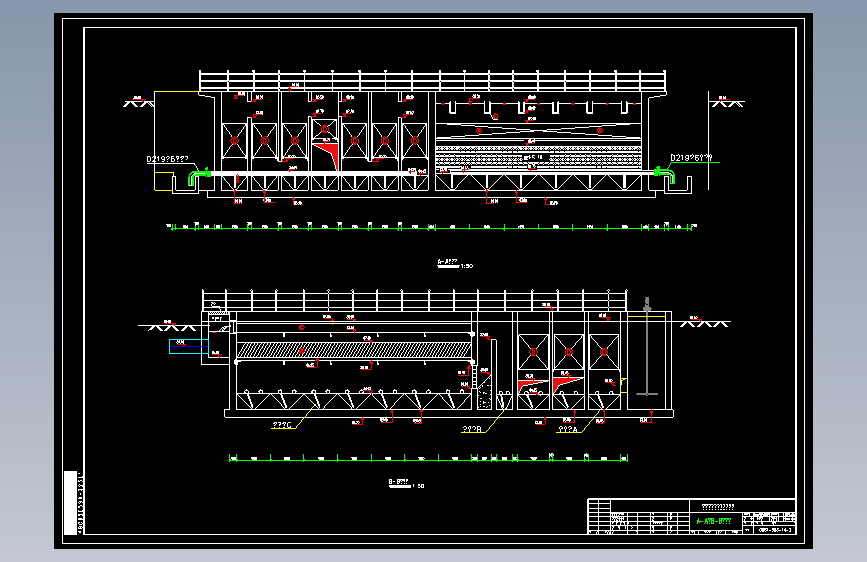
Task: Click the "???B" callout label
Action: (x=472, y=429)
